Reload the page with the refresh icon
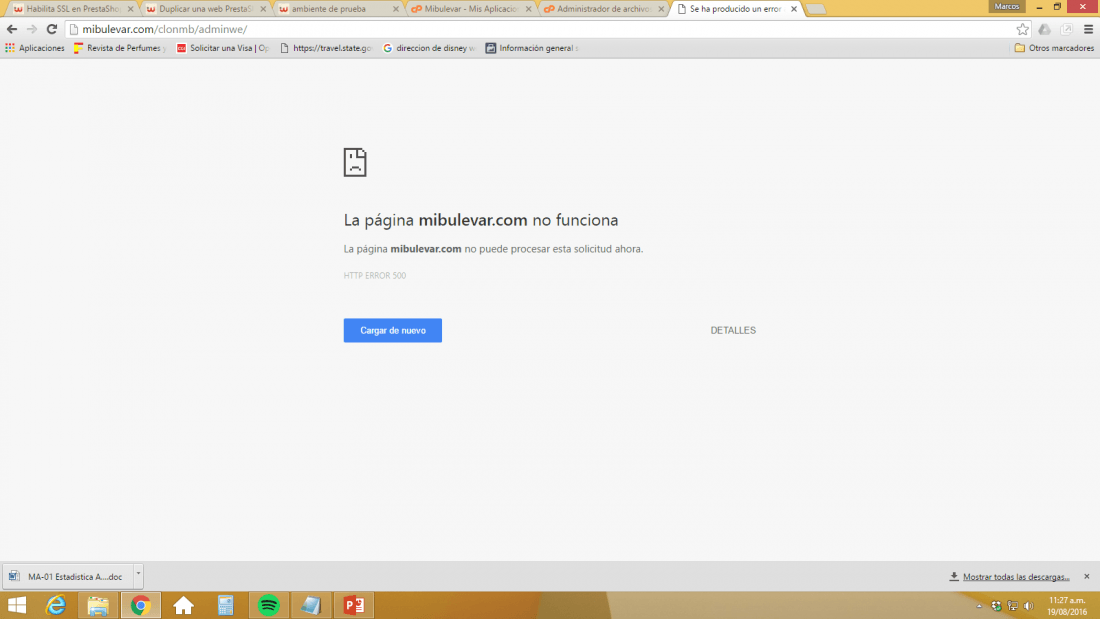The image size is (1100, 619). coord(52,29)
